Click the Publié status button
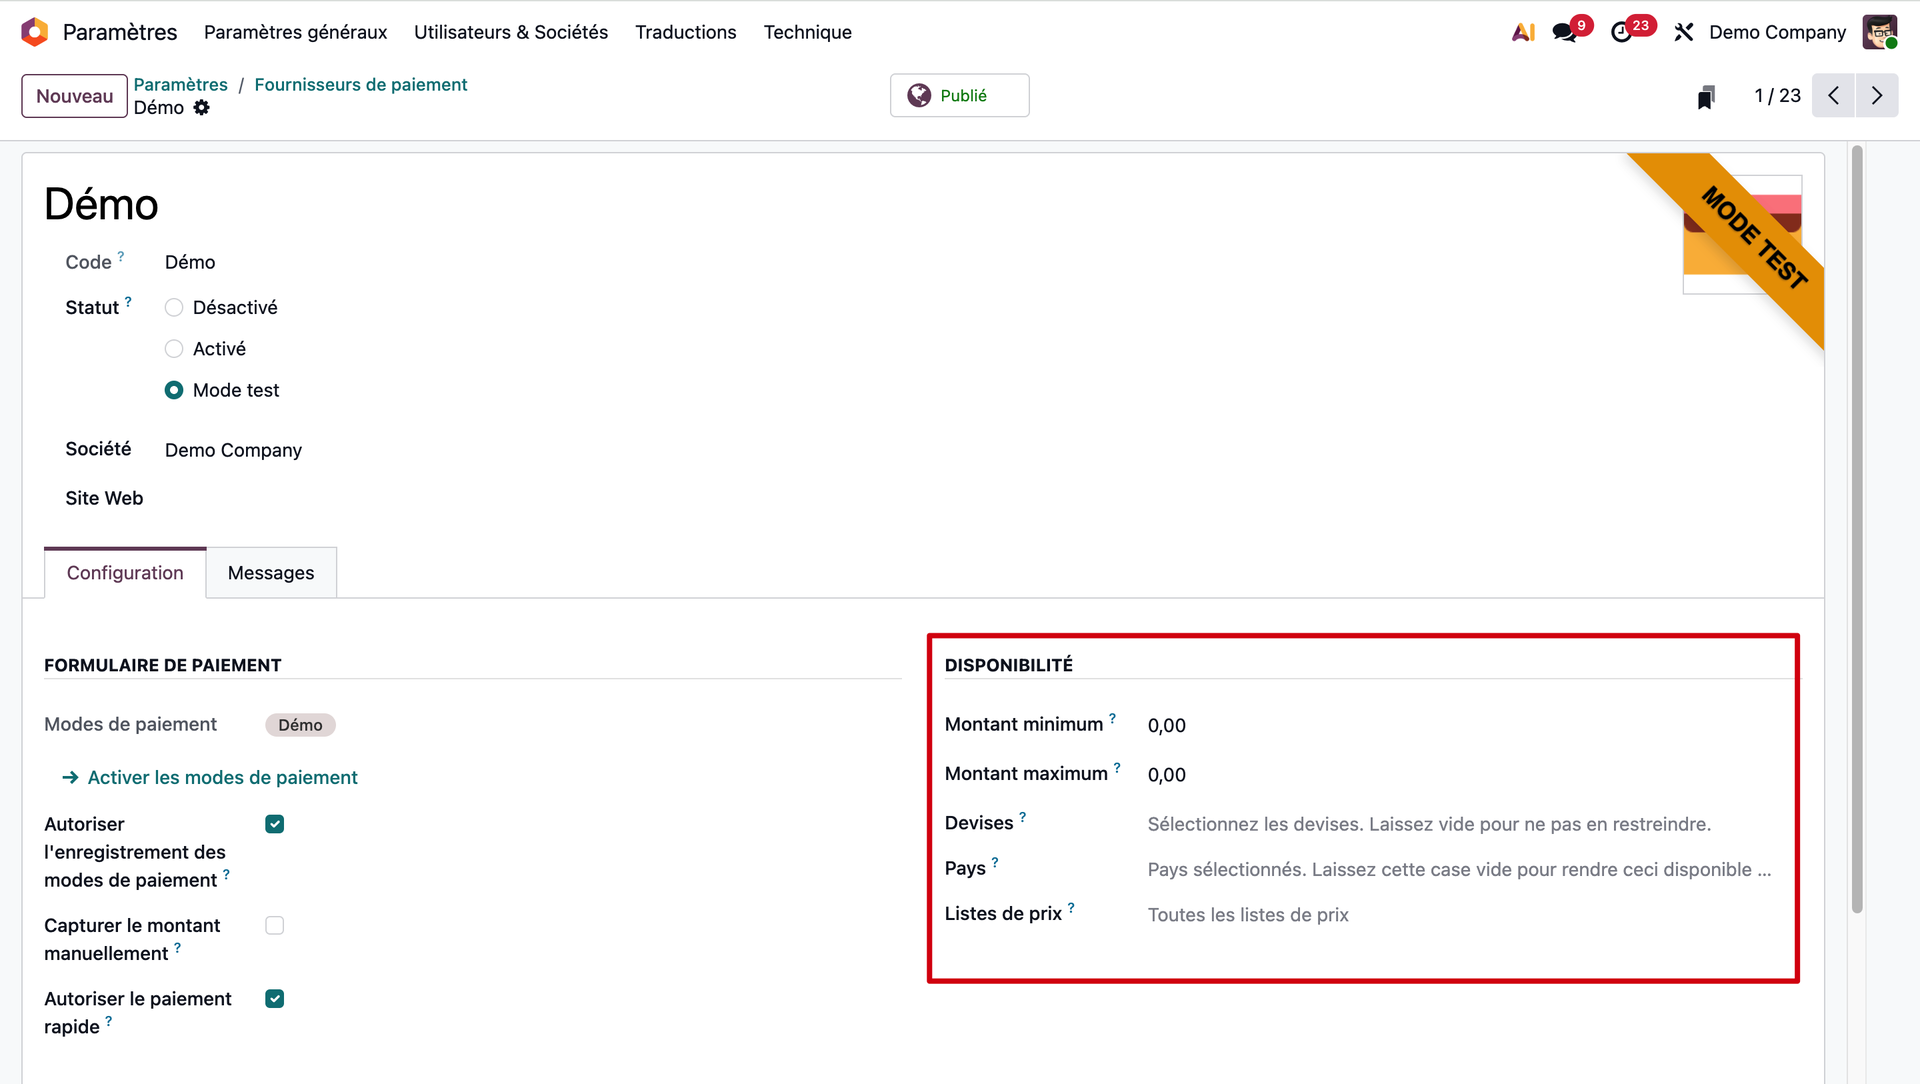The height and width of the screenshot is (1084, 1920). click(960, 95)
